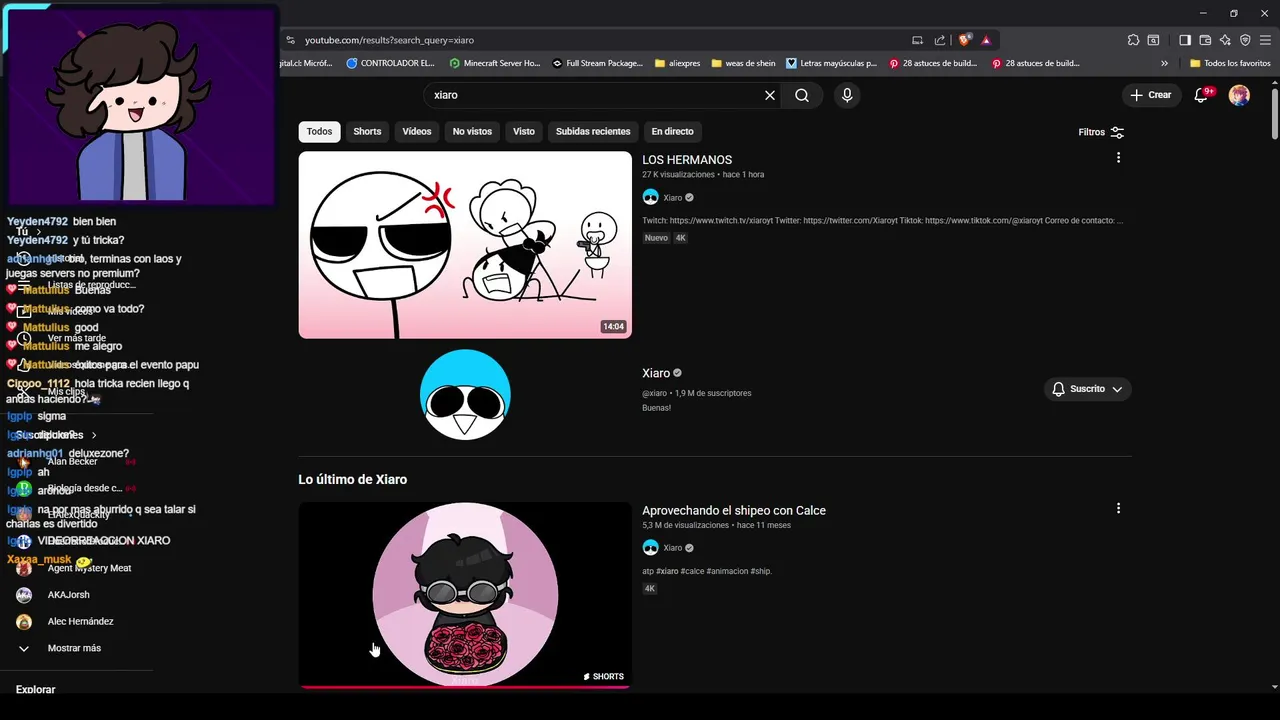Click Xiaro channel avatar beside LOS HERMANOS
The image size is (1280, 720).
pyautogui.click(x=650, y=198)
